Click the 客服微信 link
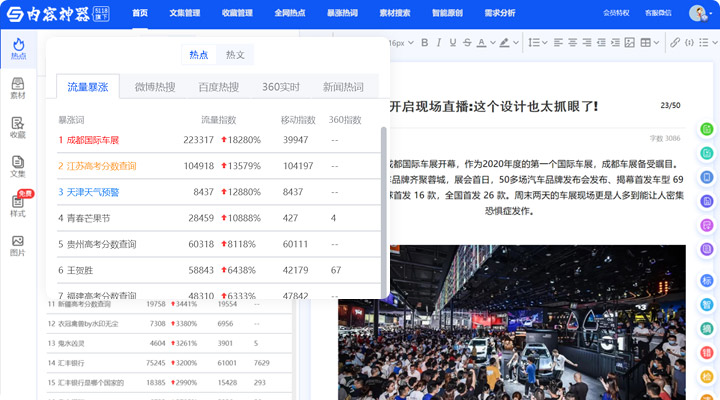720x400 pixels. coord(658,13)
